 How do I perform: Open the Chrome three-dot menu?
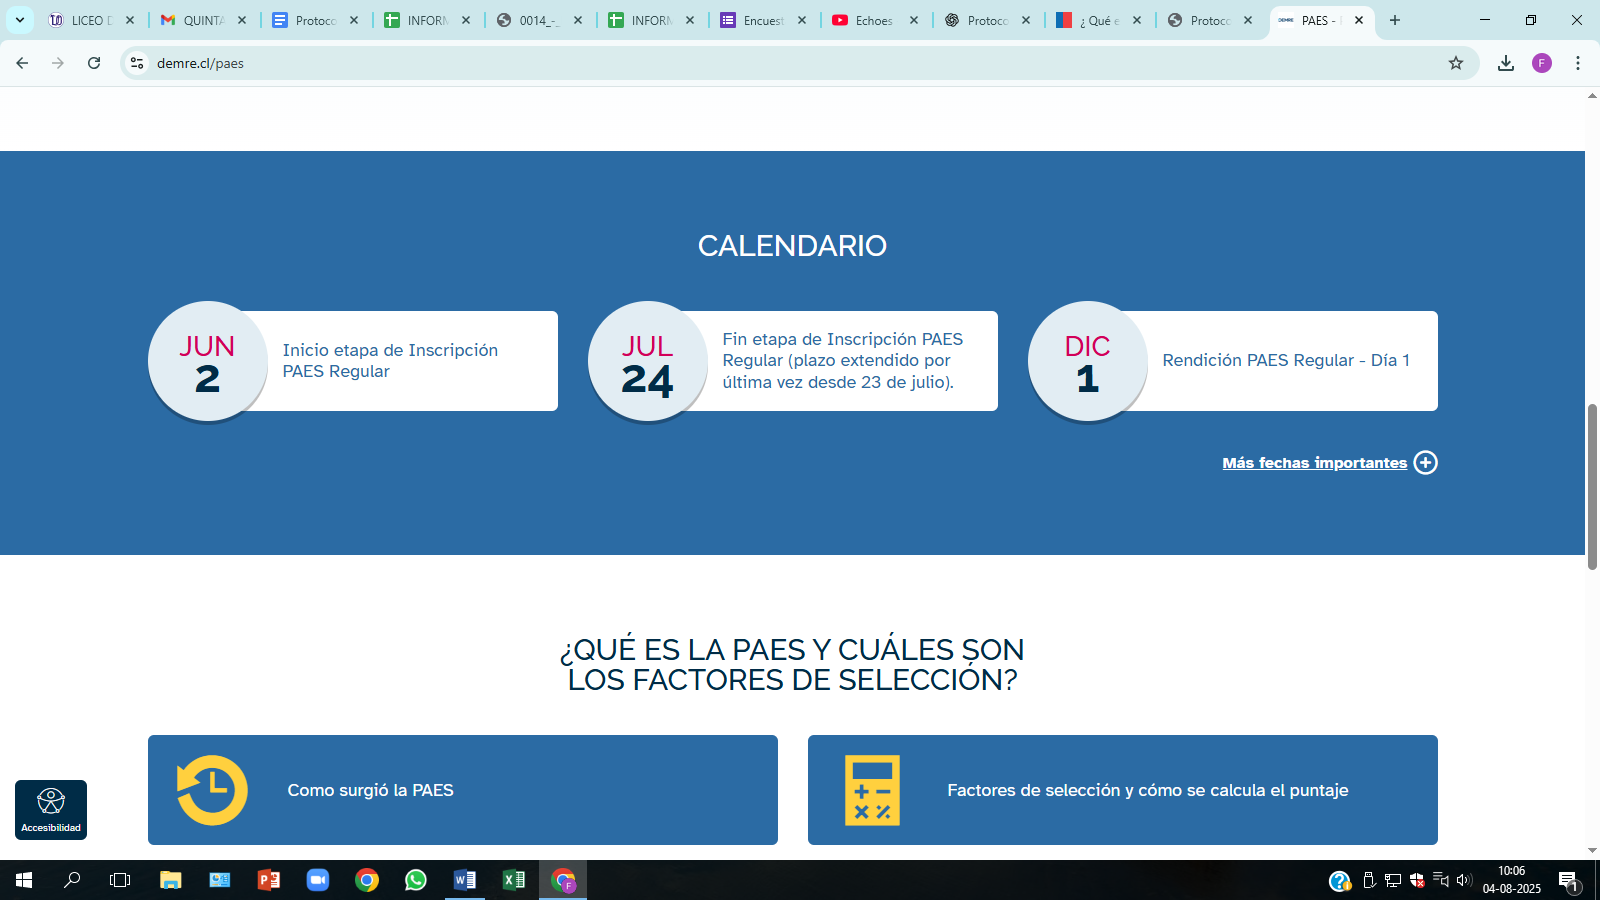point(1578,63)
